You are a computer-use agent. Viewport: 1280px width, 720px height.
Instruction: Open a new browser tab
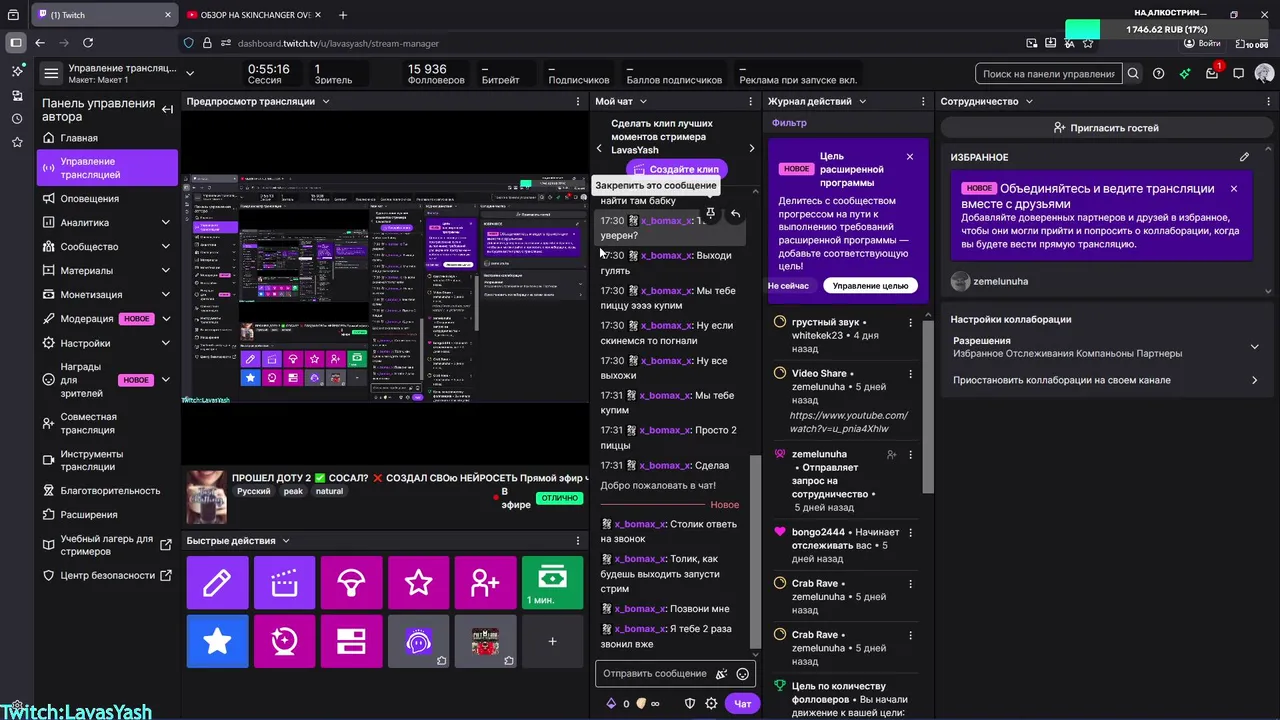(343, 15)
